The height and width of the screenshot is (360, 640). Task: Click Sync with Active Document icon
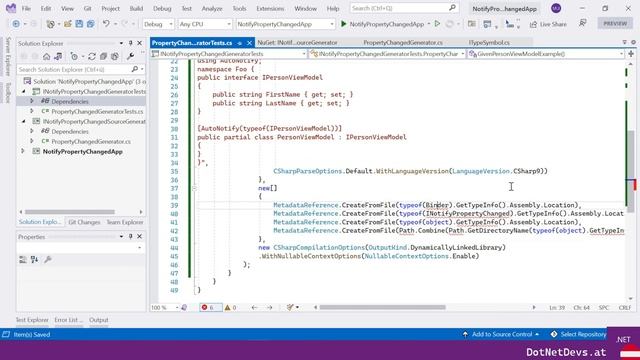92,56
